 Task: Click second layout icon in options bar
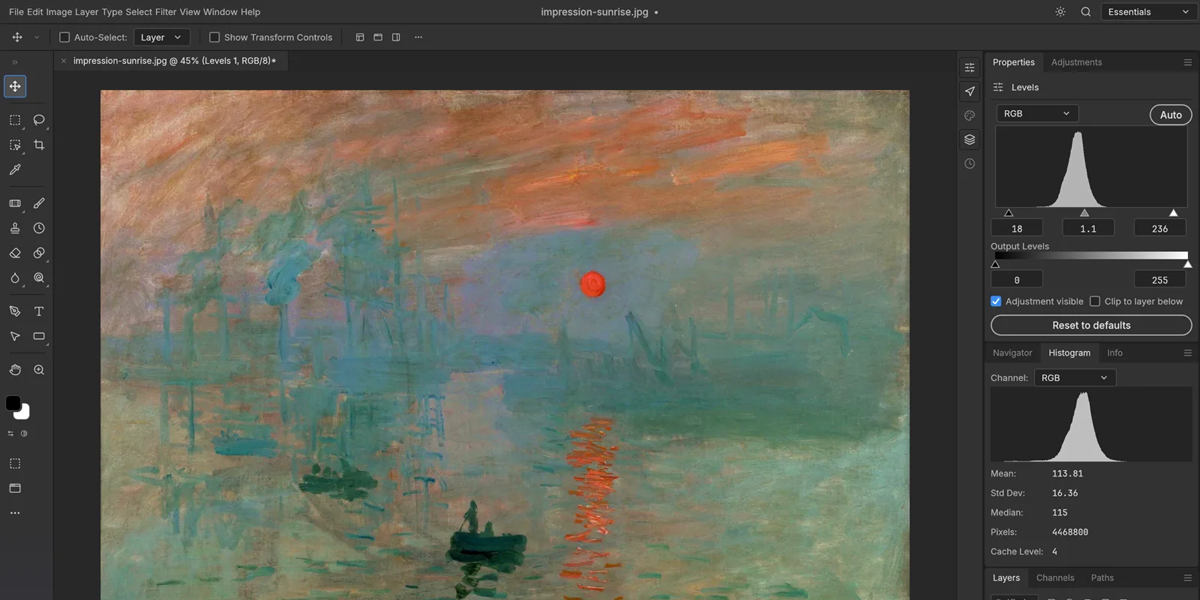tap(378, 37)
